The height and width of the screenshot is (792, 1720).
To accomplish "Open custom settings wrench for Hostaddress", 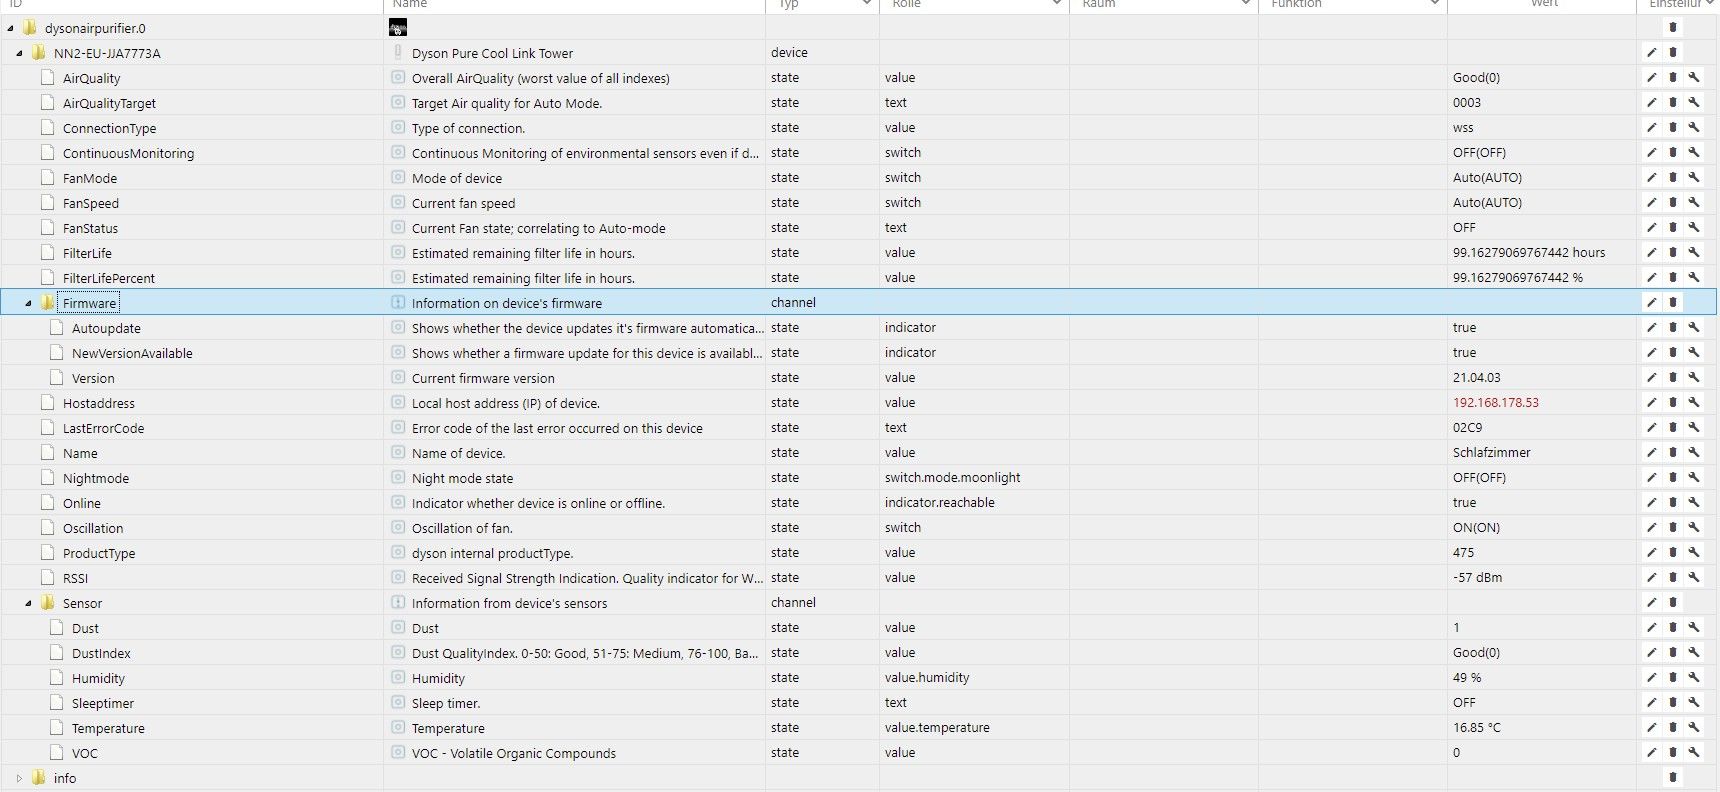I will [1694, 403].
